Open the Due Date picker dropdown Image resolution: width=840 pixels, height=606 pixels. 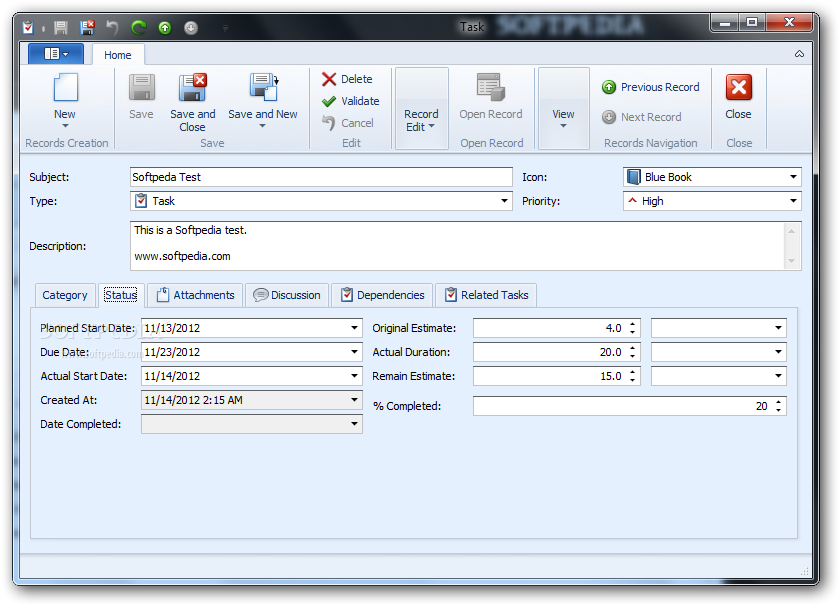coord(354,352)
